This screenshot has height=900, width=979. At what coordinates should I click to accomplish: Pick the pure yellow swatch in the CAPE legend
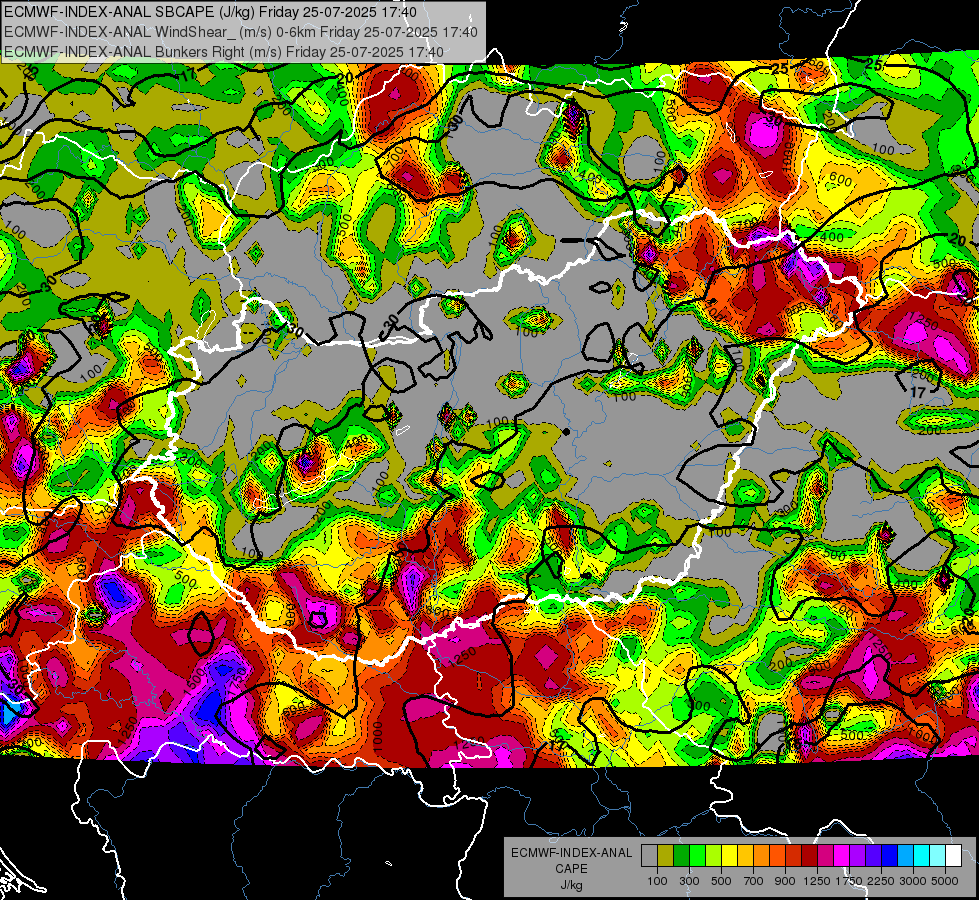[x=729, y=856]
